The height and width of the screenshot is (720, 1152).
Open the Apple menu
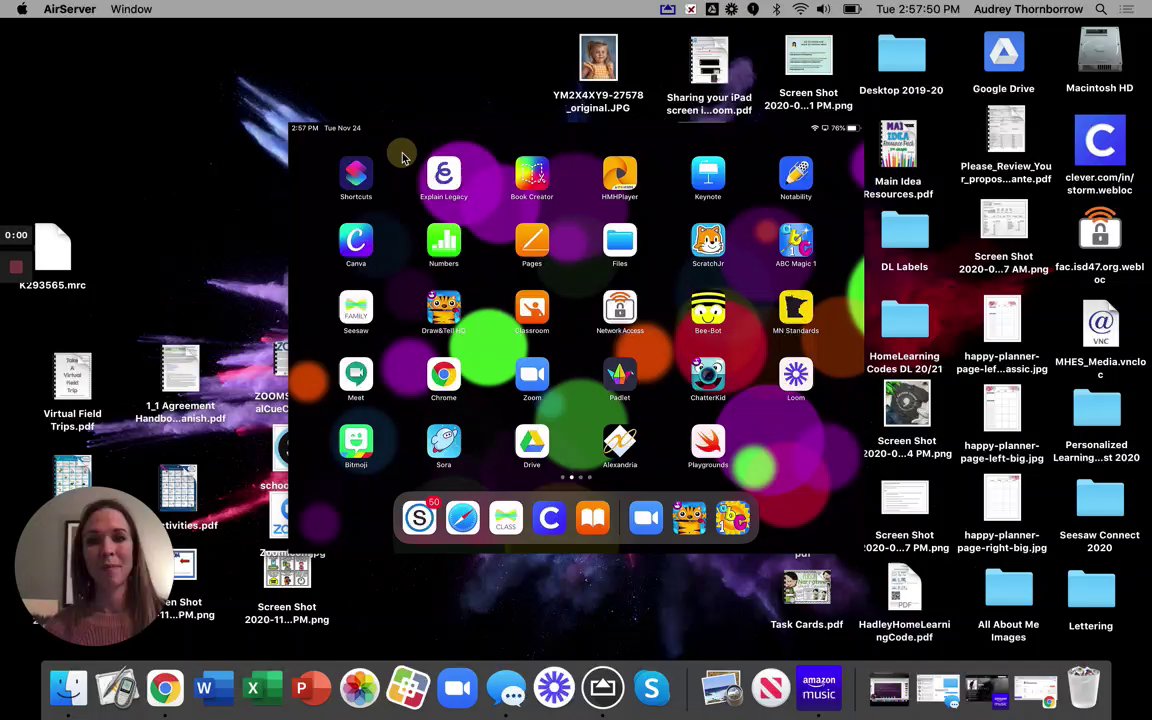[22, 9]
